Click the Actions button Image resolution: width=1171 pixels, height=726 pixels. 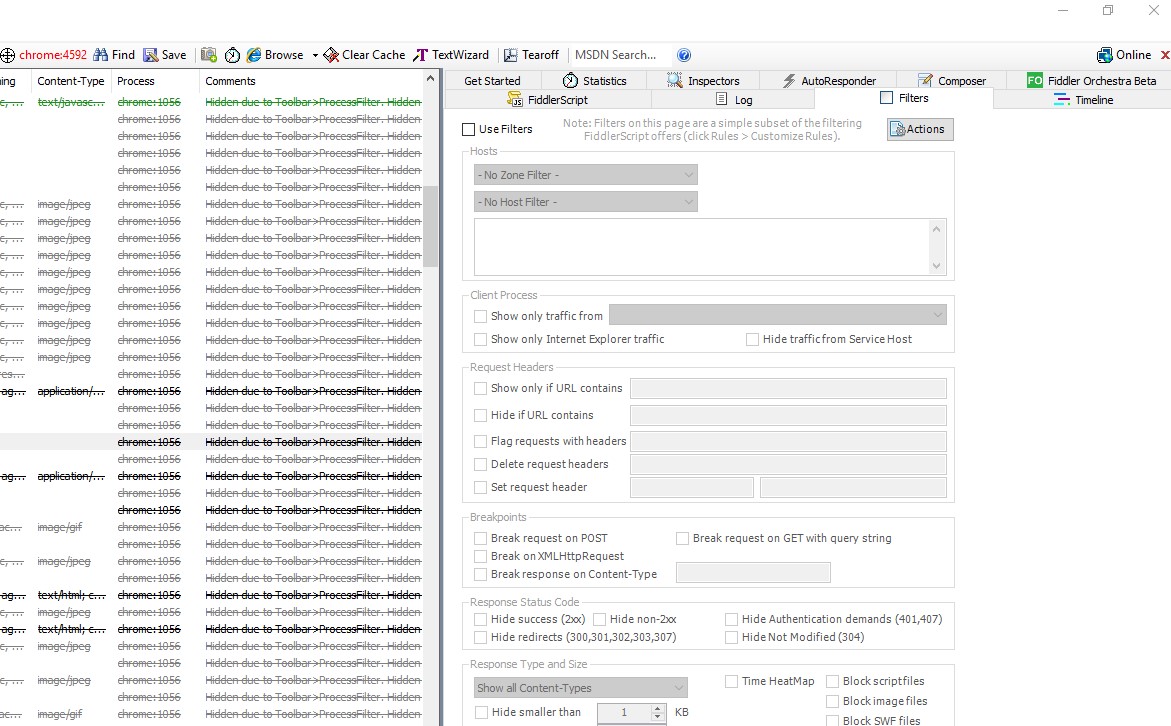[x=920, y=129]
